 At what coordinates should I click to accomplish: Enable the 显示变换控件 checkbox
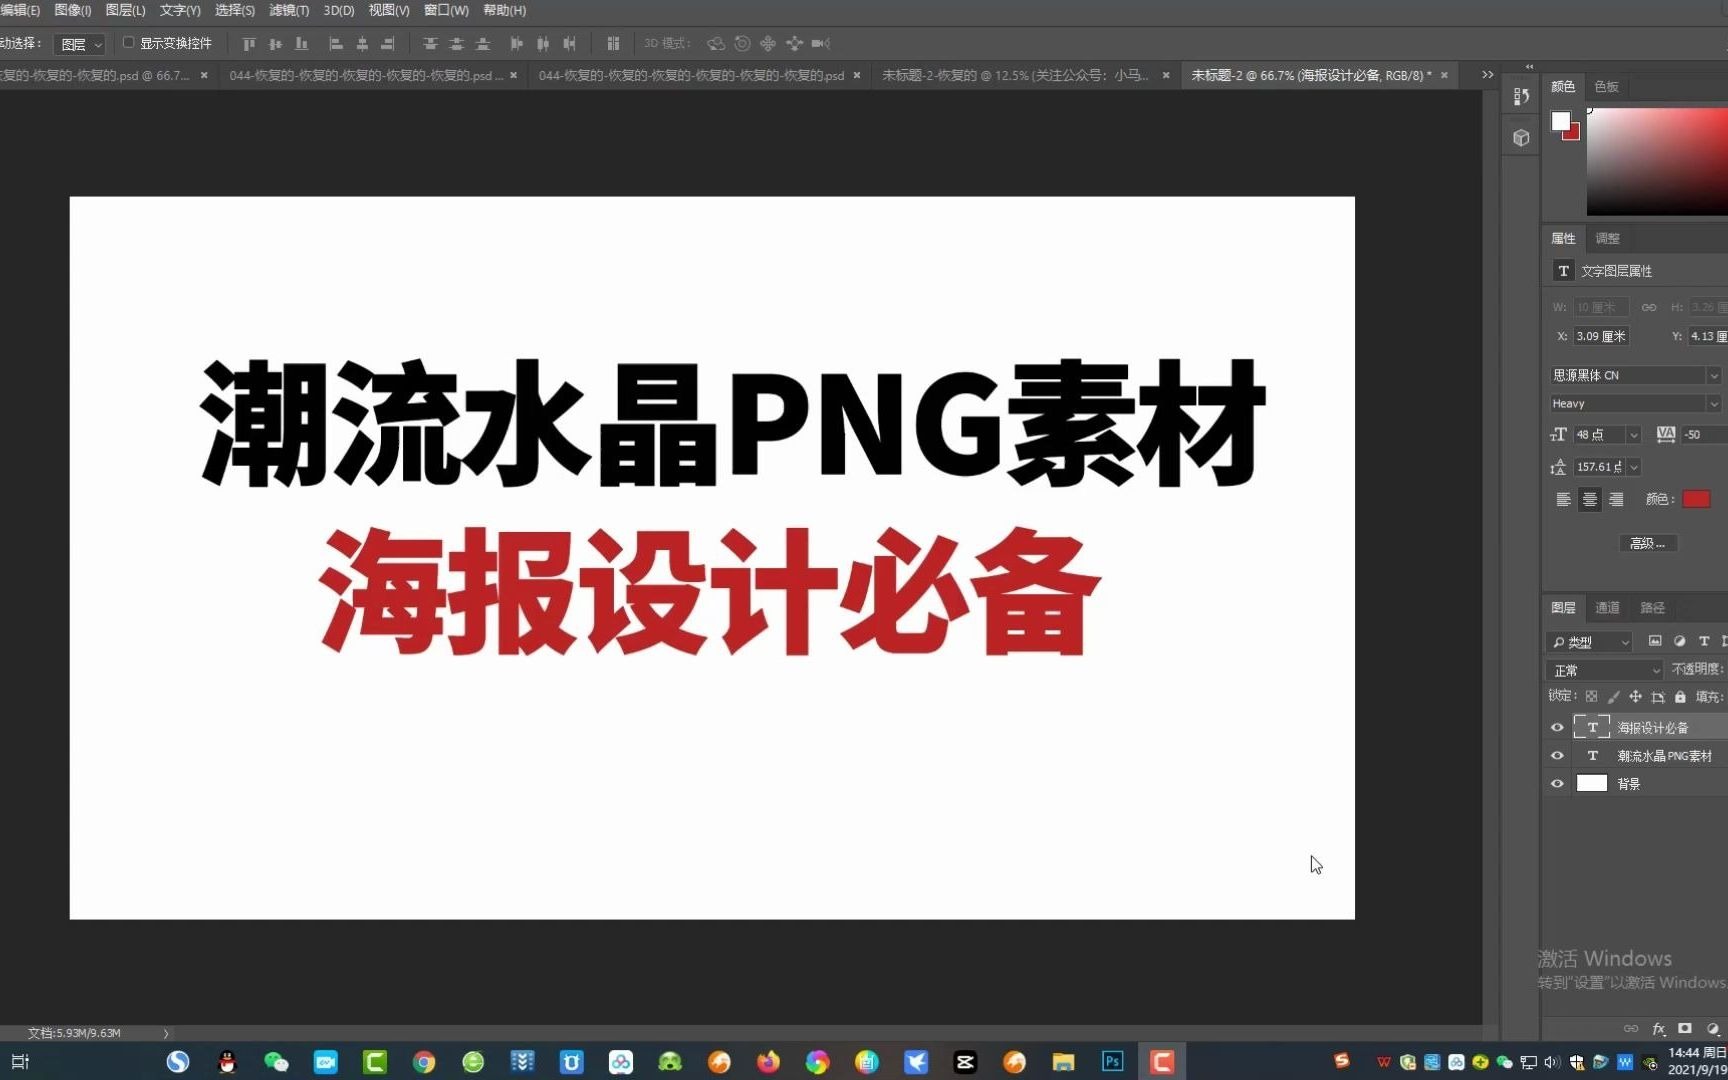pyautogui.click(x=128, y=43)
